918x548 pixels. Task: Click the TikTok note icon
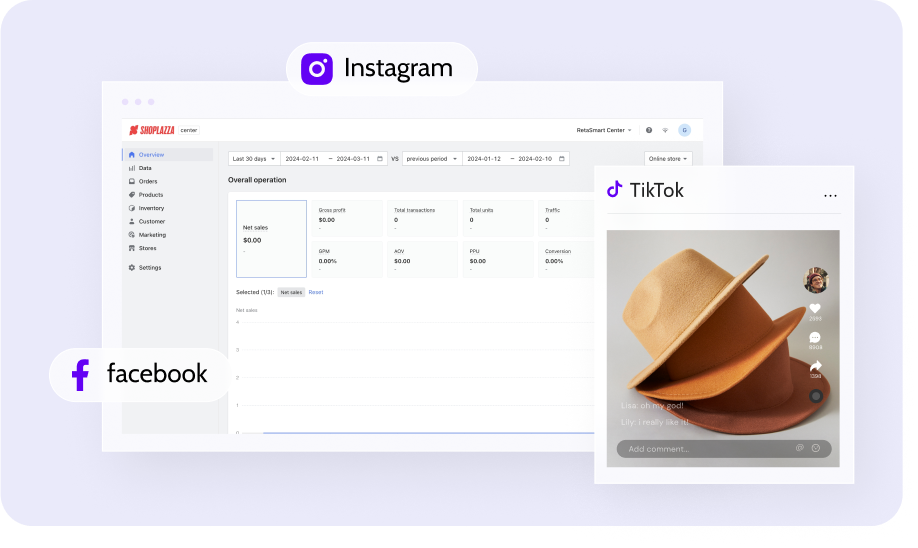pos(614,189)
